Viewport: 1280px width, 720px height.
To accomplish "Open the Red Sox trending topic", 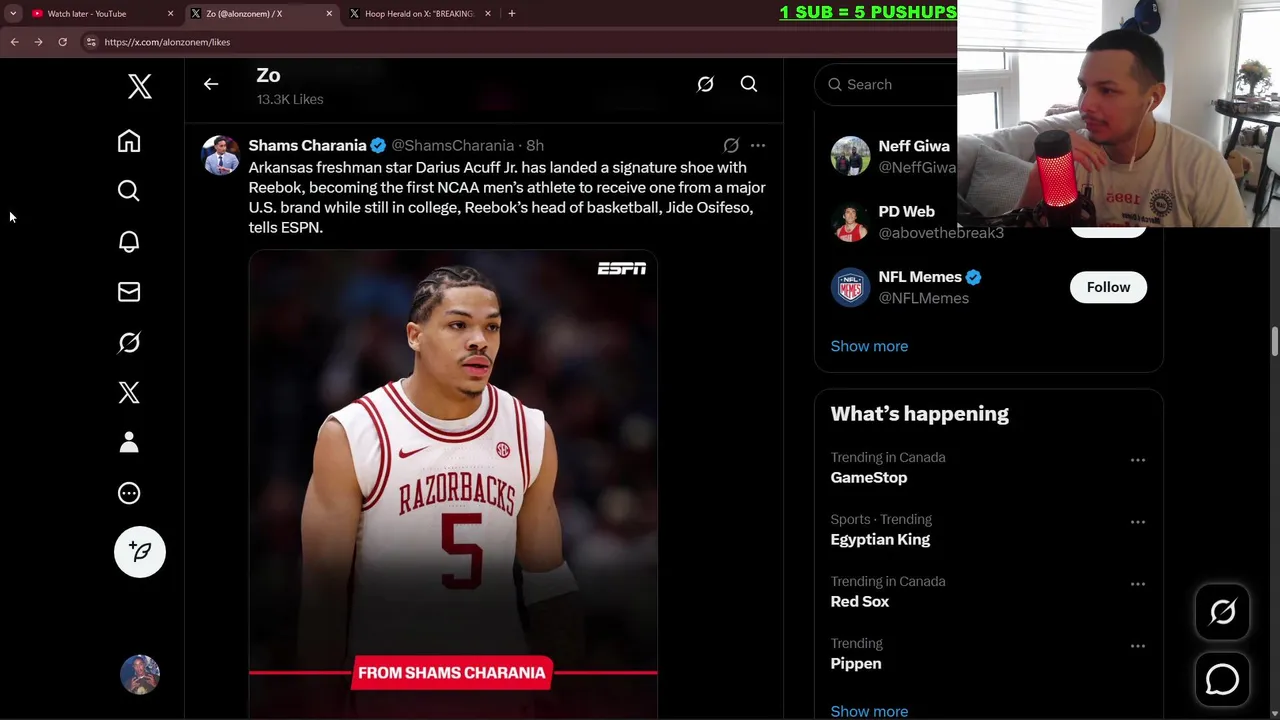I will pyautogui.click(x=860, y=602).
